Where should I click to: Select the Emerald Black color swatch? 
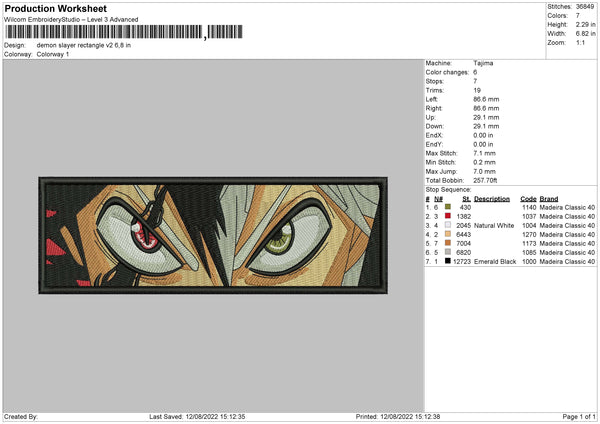click(448, 261)
